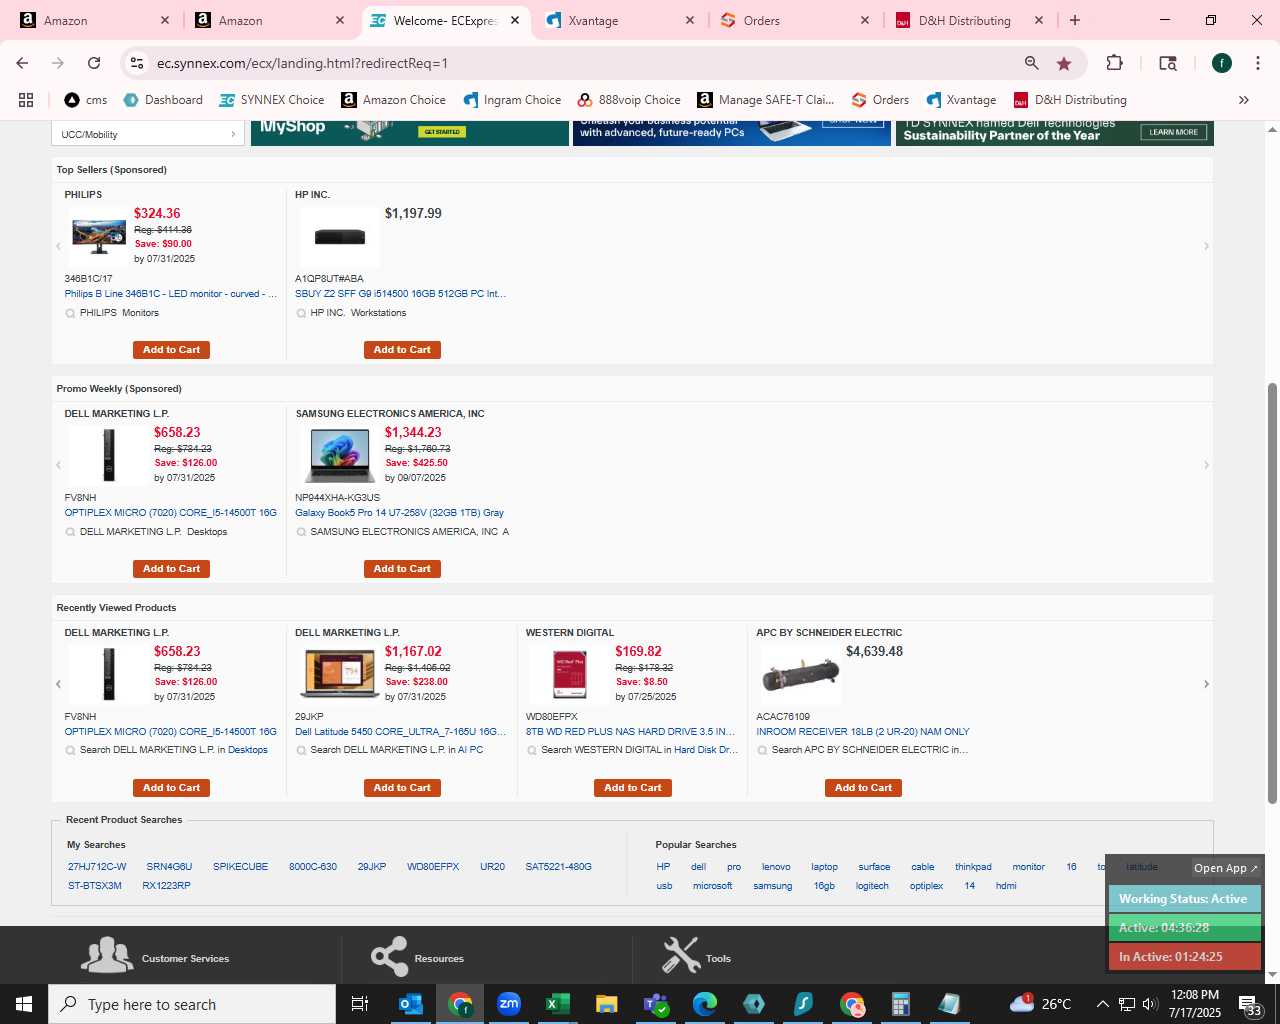Add Samsung Galaxy Book5 Pro to cart
The height and width of the screenshot is (1024, 1280).
pyautogui.click(x=402, y=569)
